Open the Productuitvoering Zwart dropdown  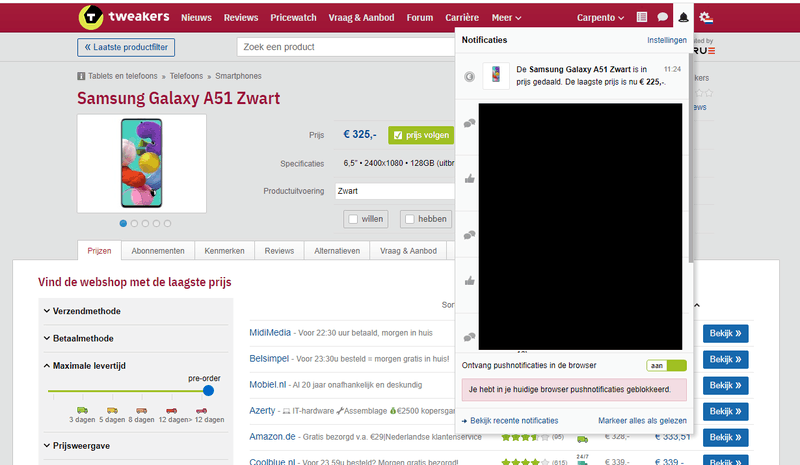point(395,191)
